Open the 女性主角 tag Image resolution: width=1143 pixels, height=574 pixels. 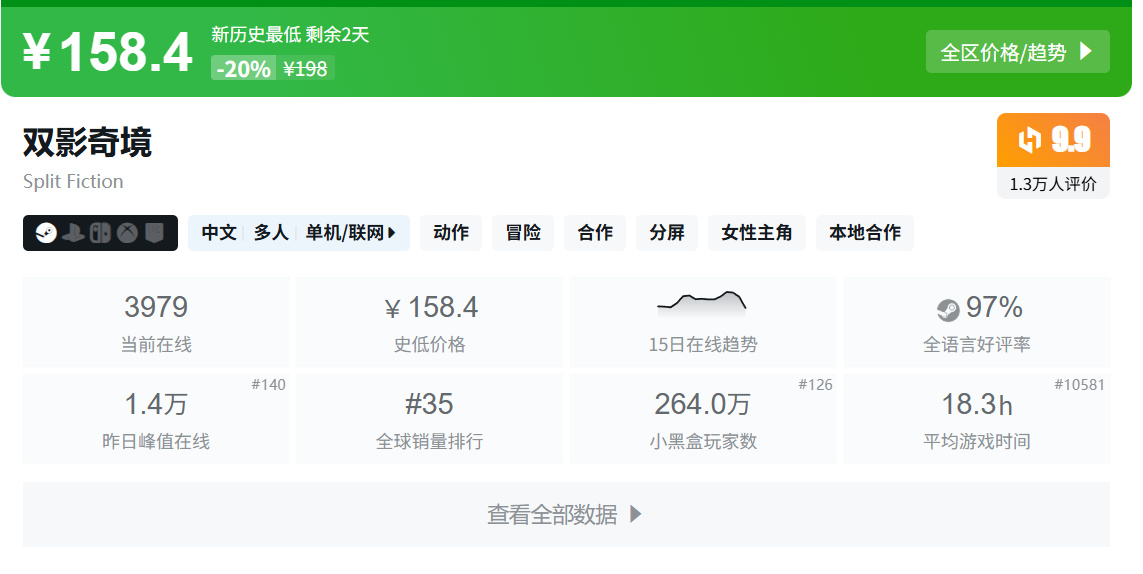tap(757, 233)
